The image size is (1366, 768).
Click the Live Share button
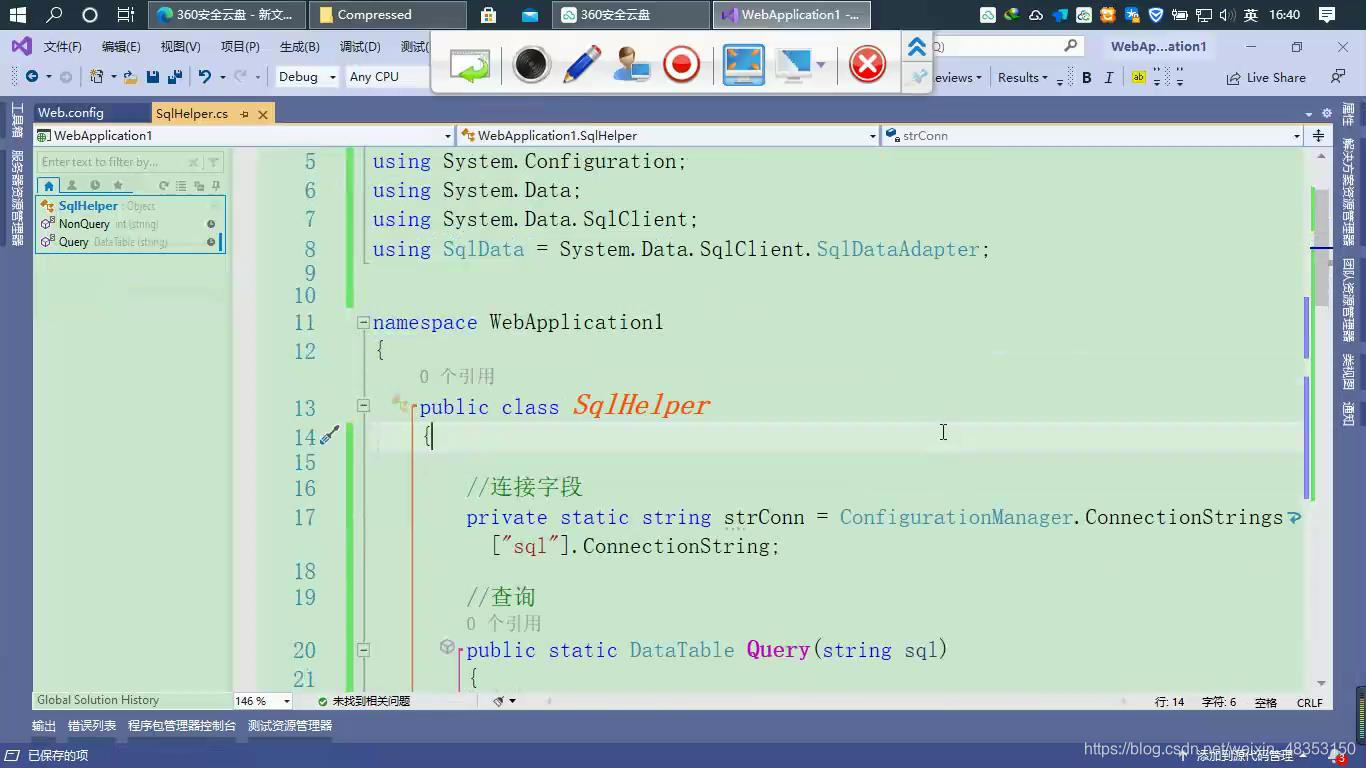tap(1265, 77)
